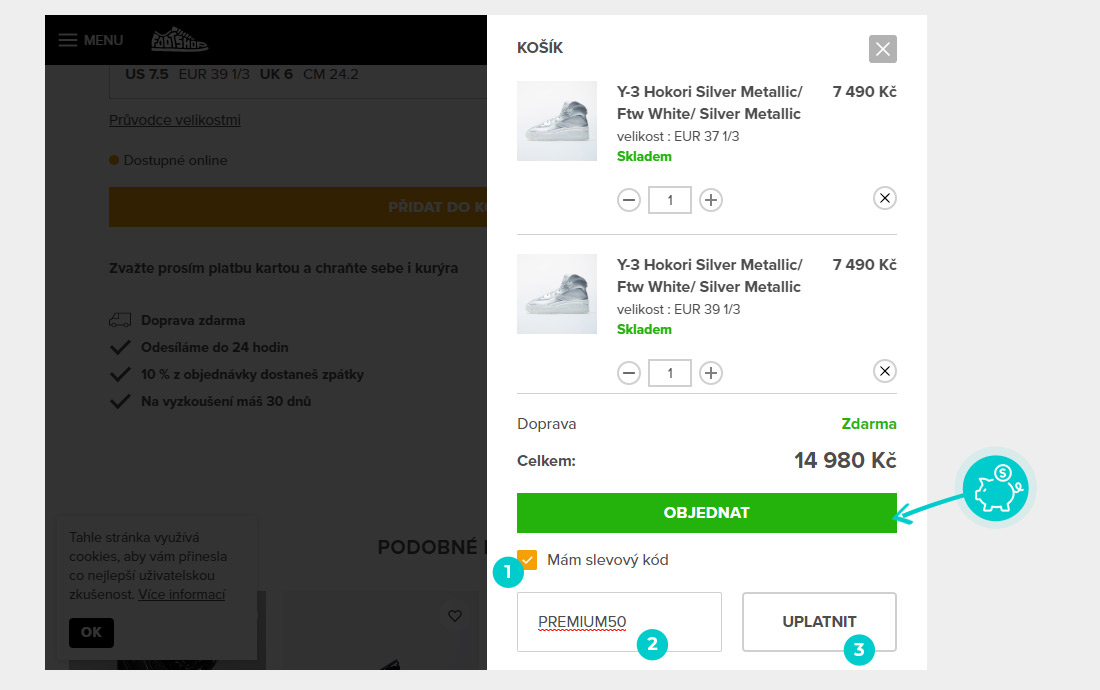This screenshot has height=690, width=1100.
Task: Uncheck the Mám slevový kód checkbox
Action: coord(527,560)
